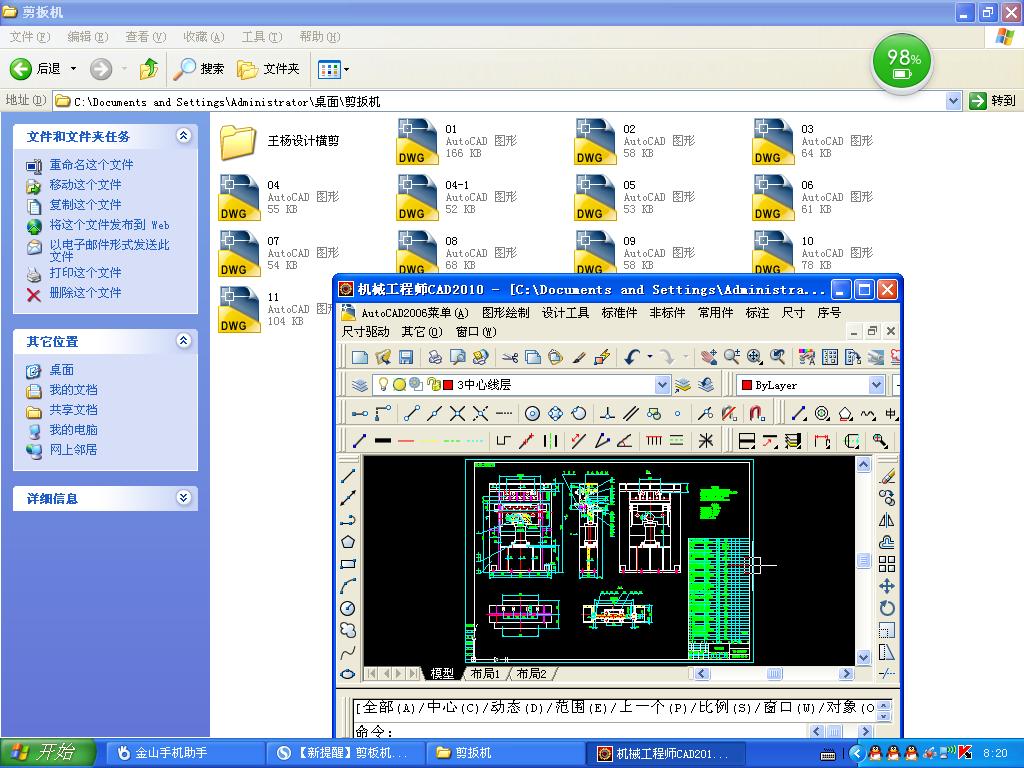Toggle the layer on/off lightbulb icon
Viewport: 1024px width, 768px height.
[383, 385]
